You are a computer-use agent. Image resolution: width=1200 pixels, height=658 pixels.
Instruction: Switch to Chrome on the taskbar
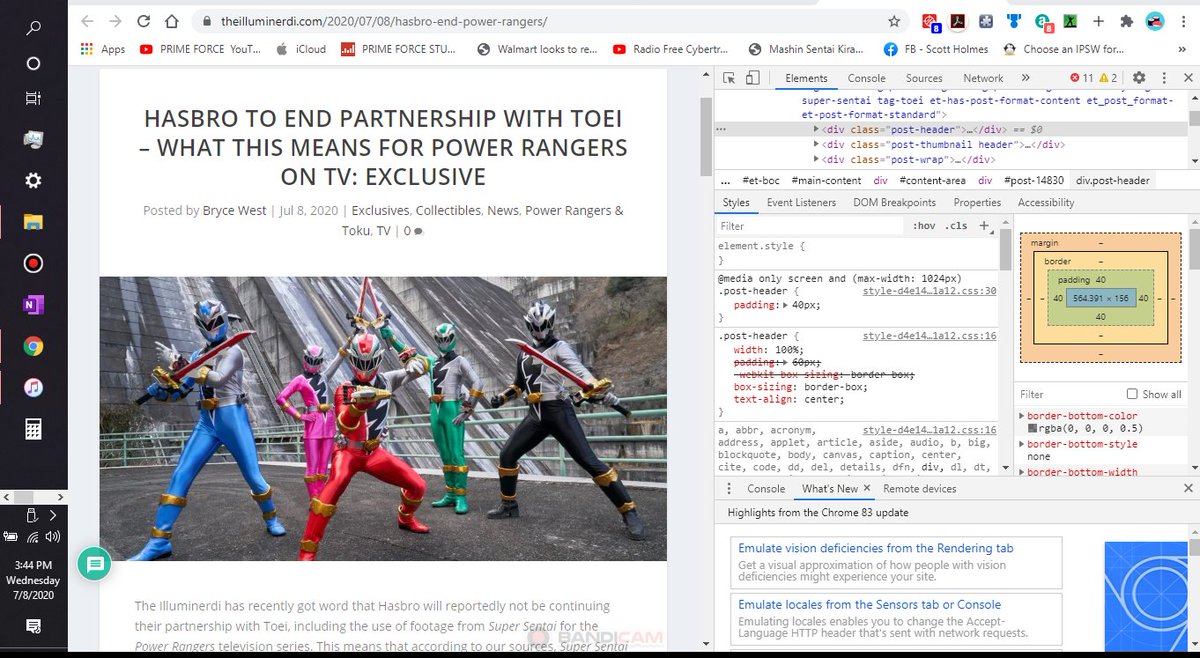coord(32,346)
